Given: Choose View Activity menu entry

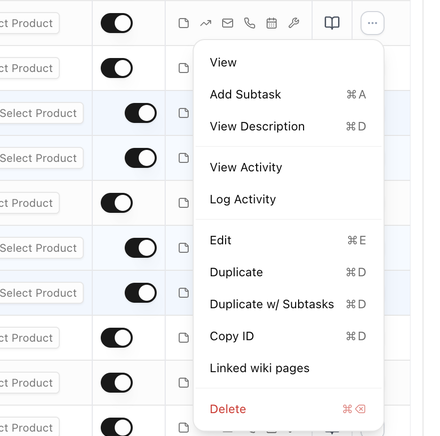Looking at the screenshot, I should point(289,167).
